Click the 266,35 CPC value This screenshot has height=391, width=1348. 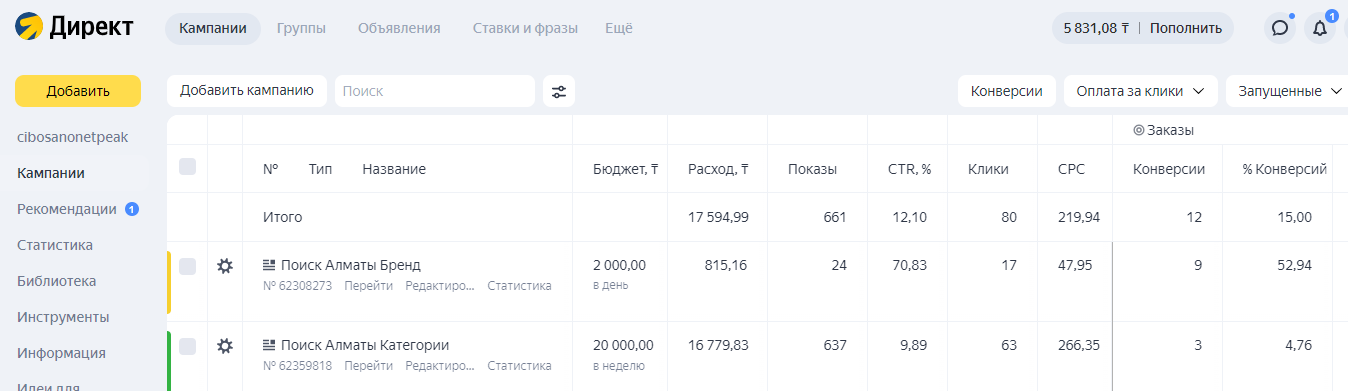[x=1079, y=345]
